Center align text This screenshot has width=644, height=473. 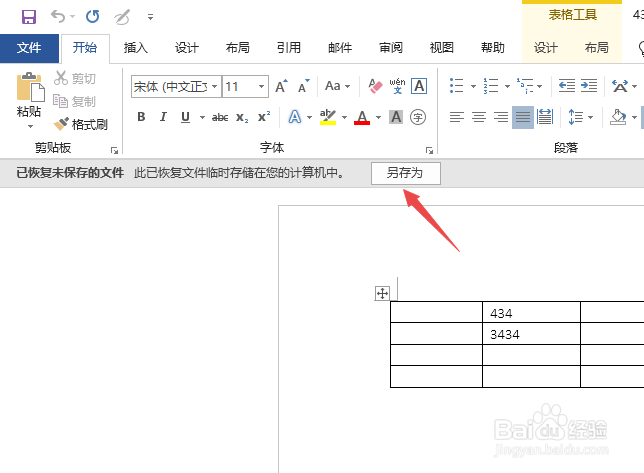(x=478, y=117)
